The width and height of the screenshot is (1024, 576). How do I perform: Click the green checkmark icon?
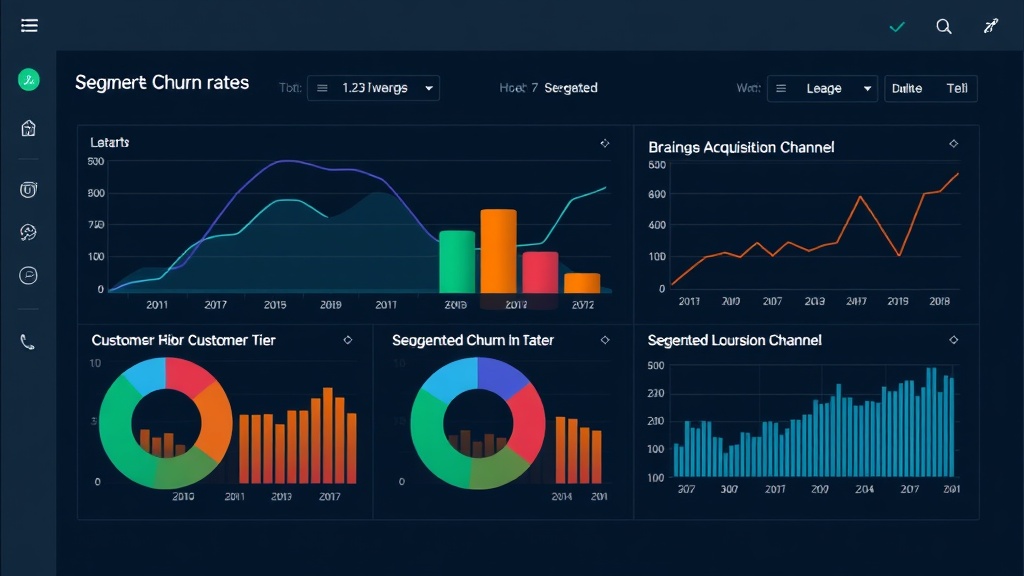[x=897, y=27]
